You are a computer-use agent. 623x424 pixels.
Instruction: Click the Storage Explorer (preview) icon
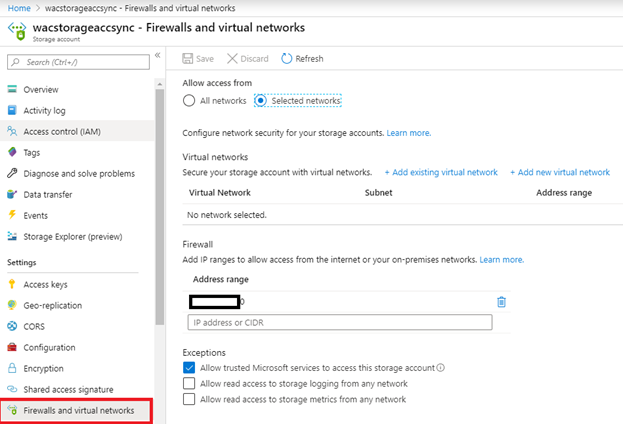[12, 236]
